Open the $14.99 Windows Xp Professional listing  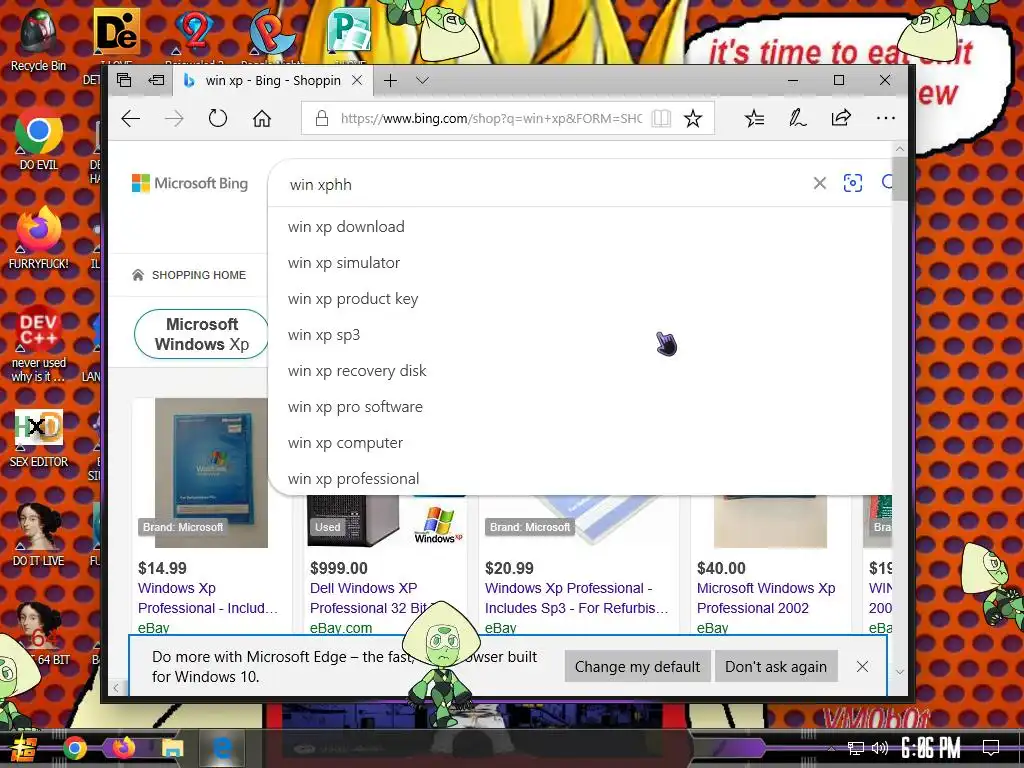tap(208, 598)
